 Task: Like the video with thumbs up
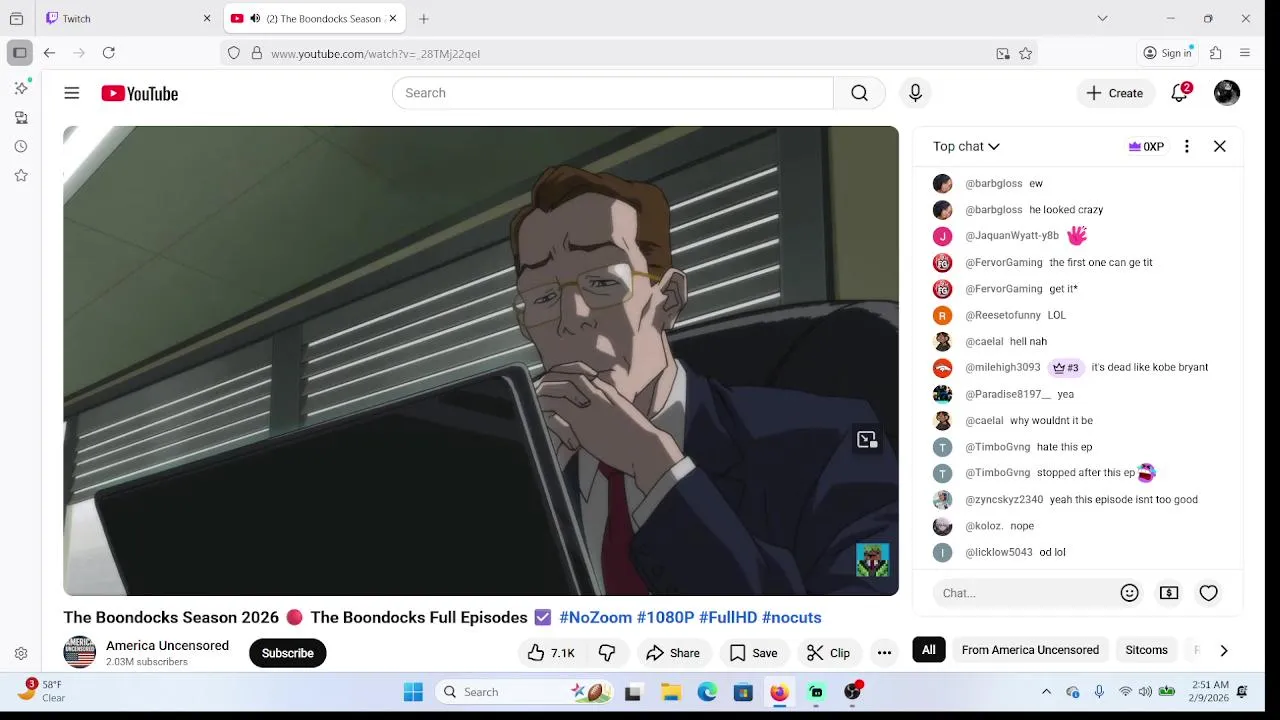point(551,653)
